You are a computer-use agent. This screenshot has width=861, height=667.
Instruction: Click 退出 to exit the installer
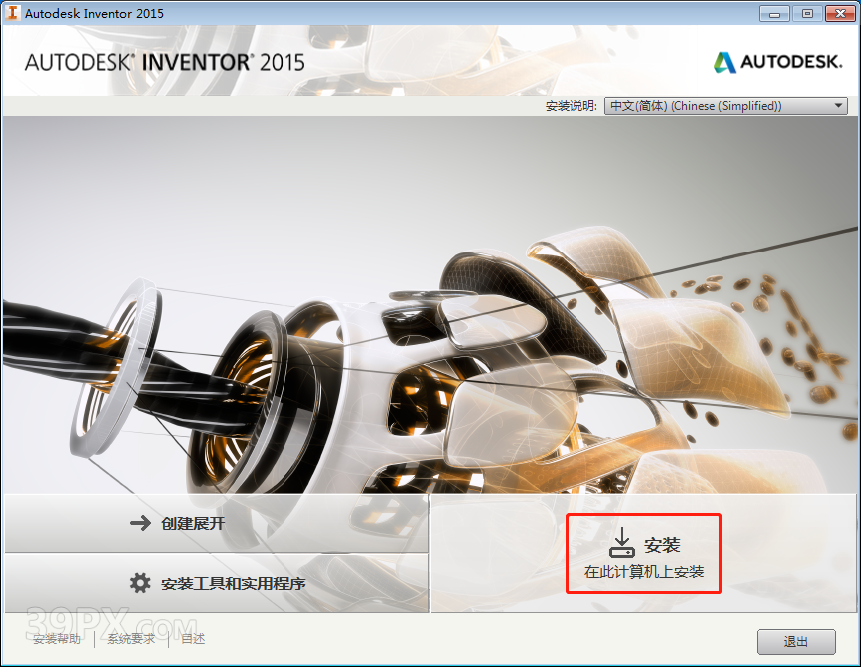point(796,641)
